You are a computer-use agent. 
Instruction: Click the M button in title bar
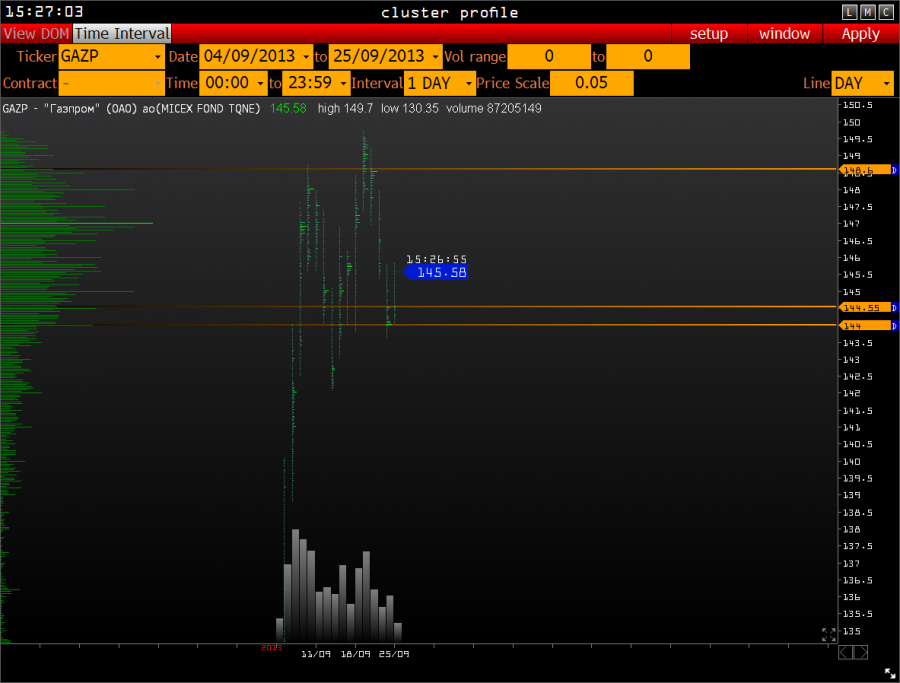coord(868,12)
